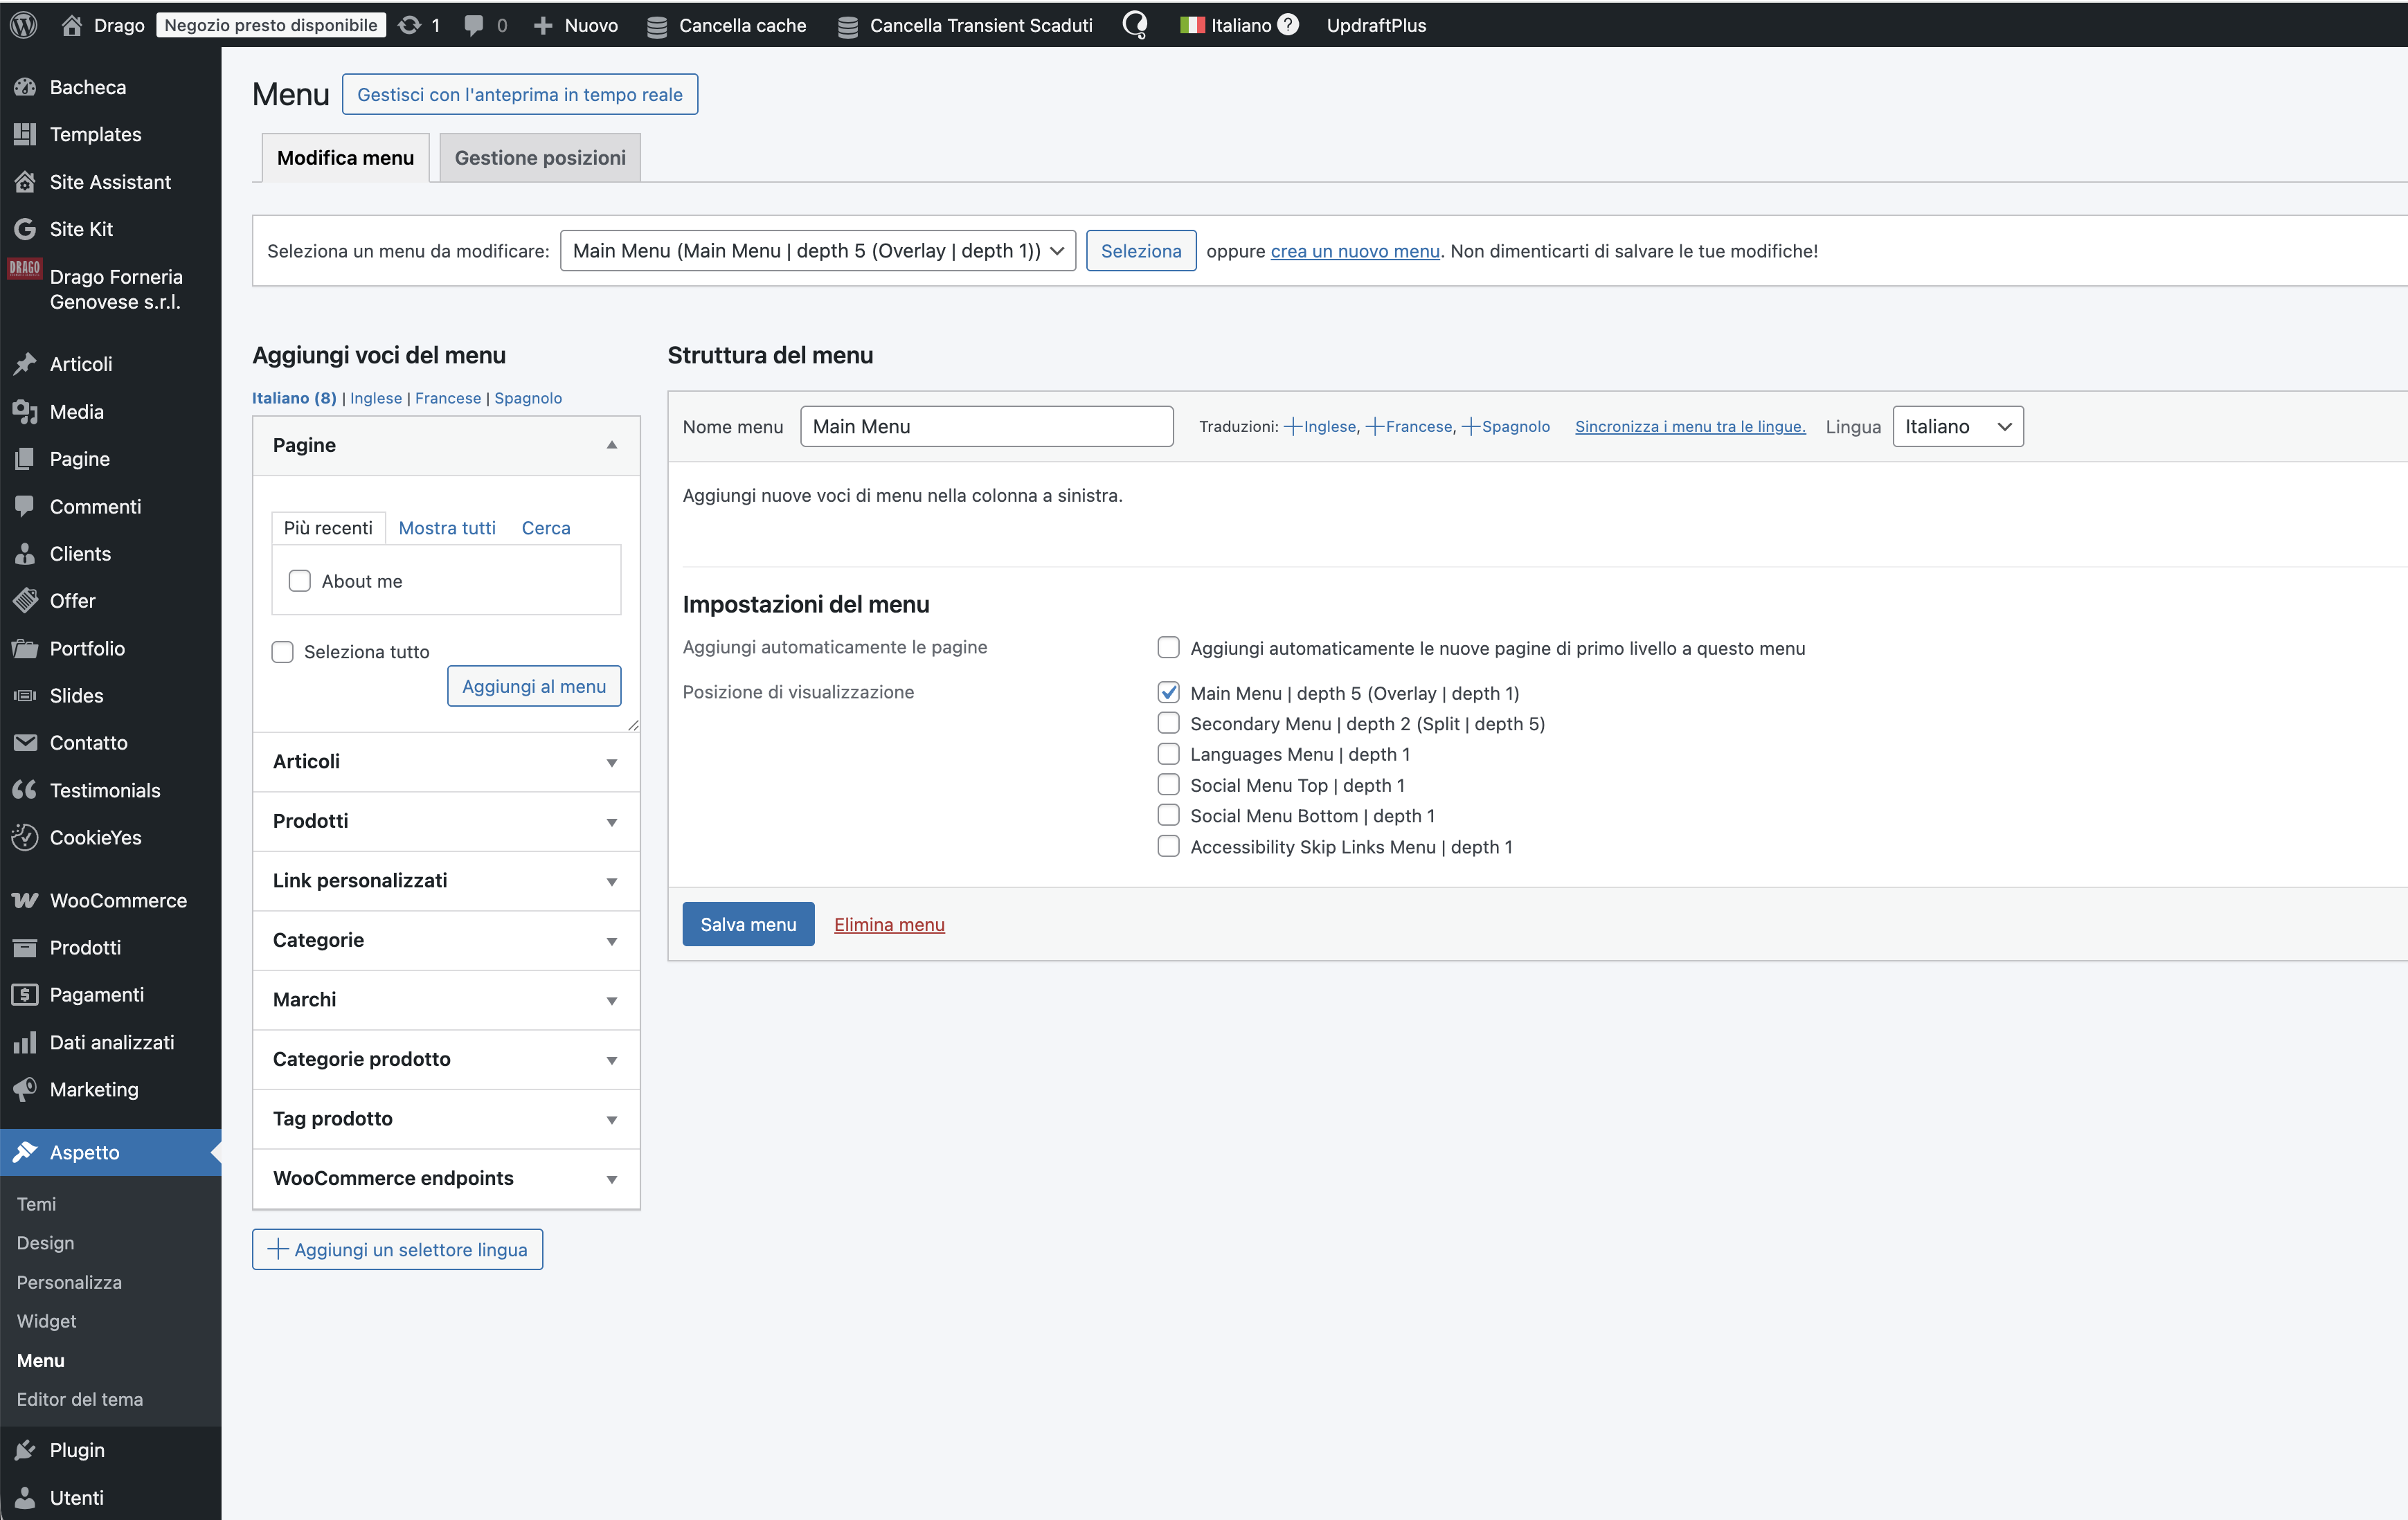Click the Testimonials quote icon in the sidebar
This screenshot has width=2408, height=1520.
(x=25, y=790)
